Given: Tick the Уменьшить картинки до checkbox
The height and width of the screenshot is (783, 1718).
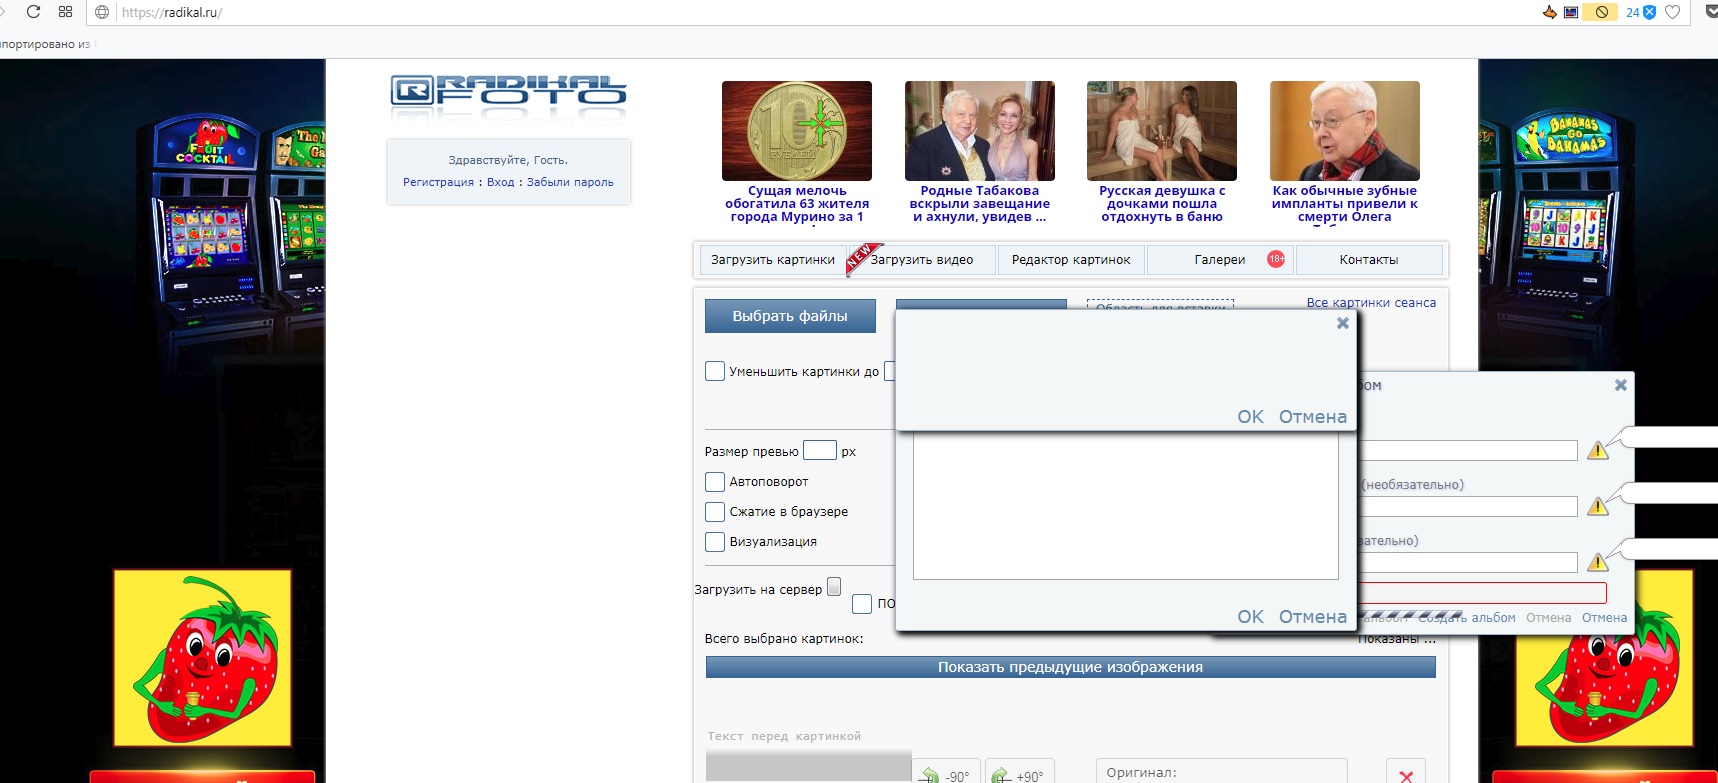Looking at the screenshot, I should pos(715,371).
